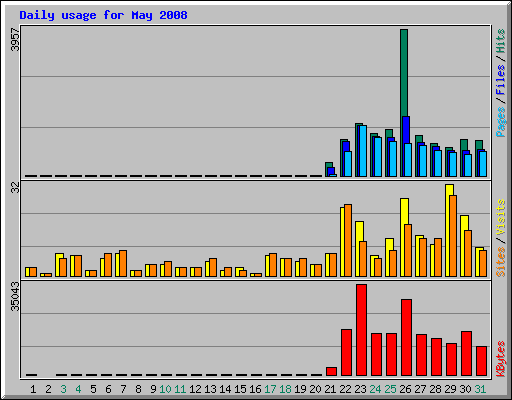Screen dimensions: 512x400
Task: Click the green day label 10
Action: [165, 389]
